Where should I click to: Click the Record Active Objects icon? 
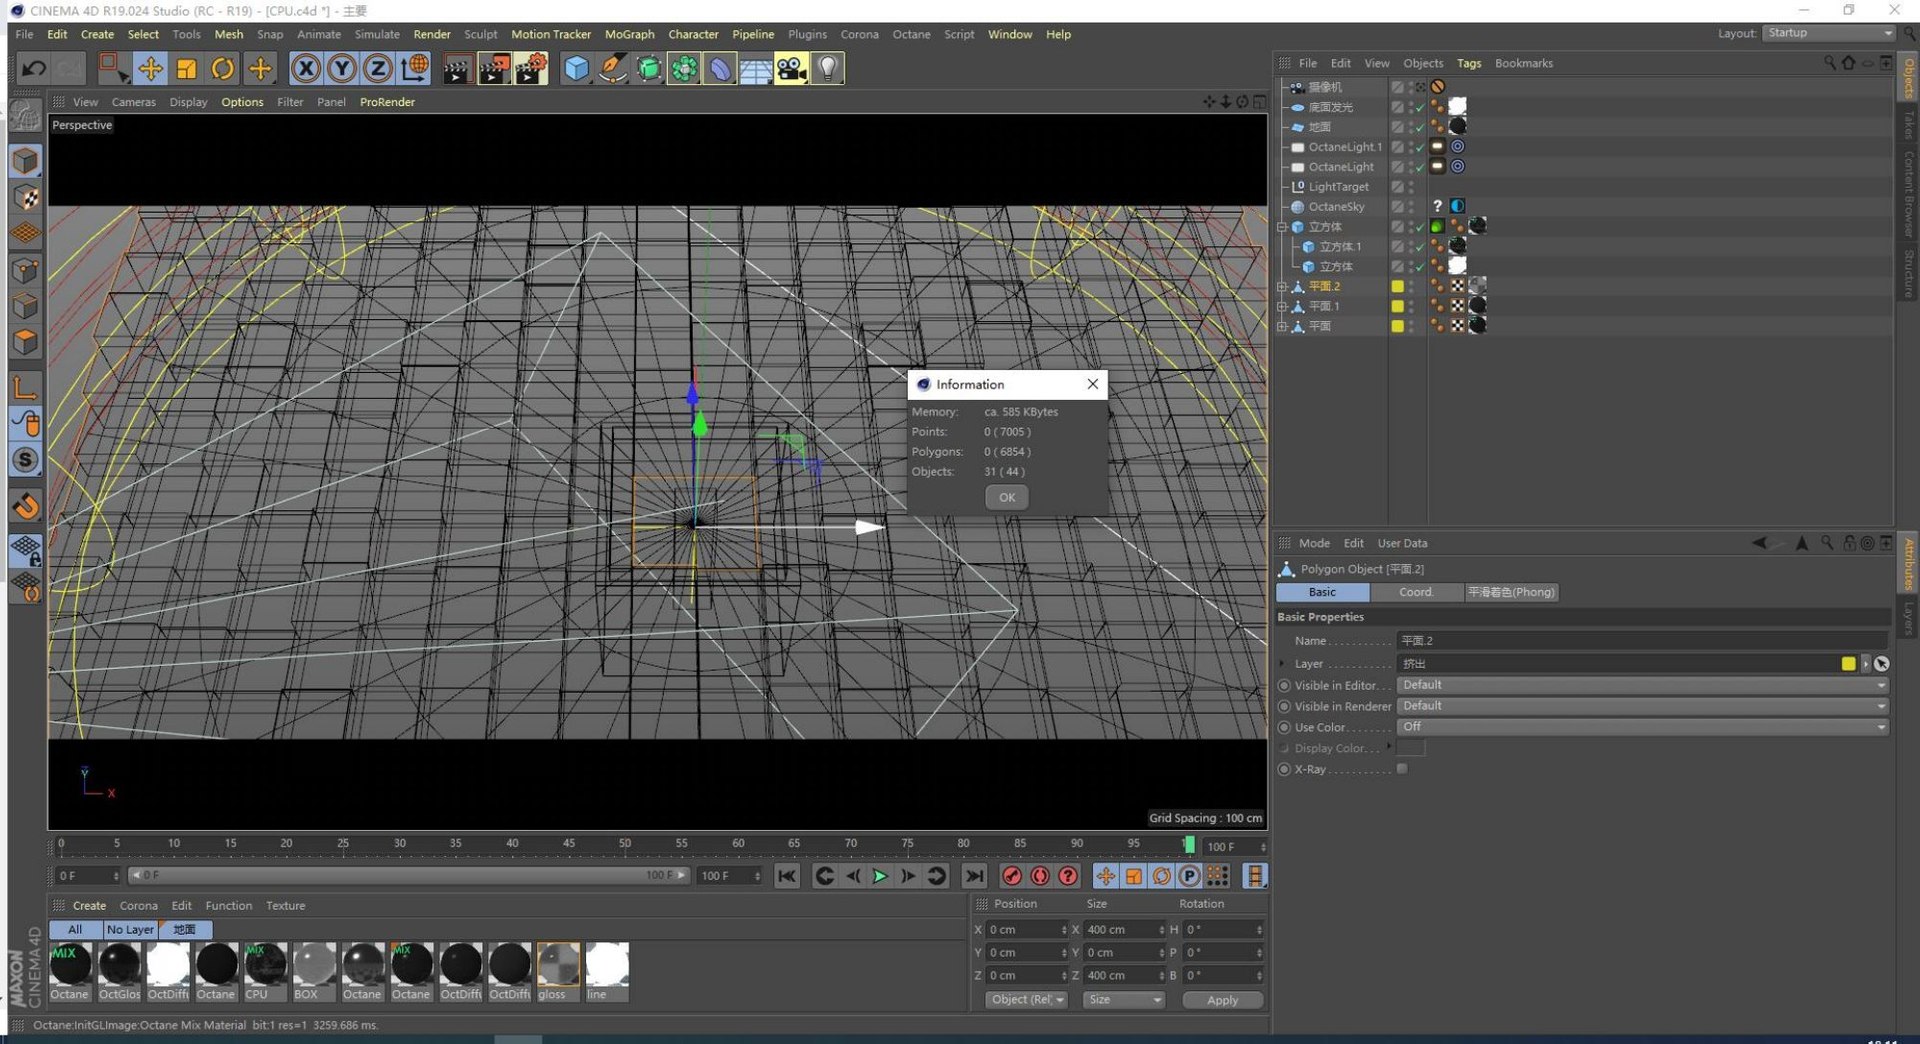point(1012,876)
